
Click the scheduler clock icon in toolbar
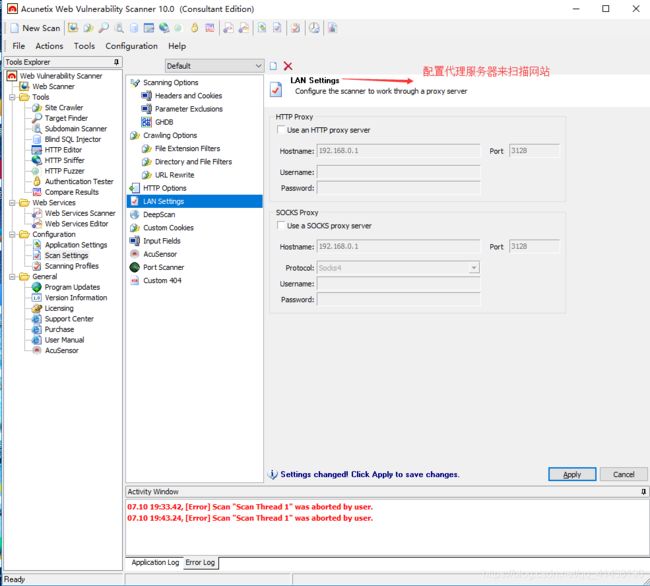[315, 28]
